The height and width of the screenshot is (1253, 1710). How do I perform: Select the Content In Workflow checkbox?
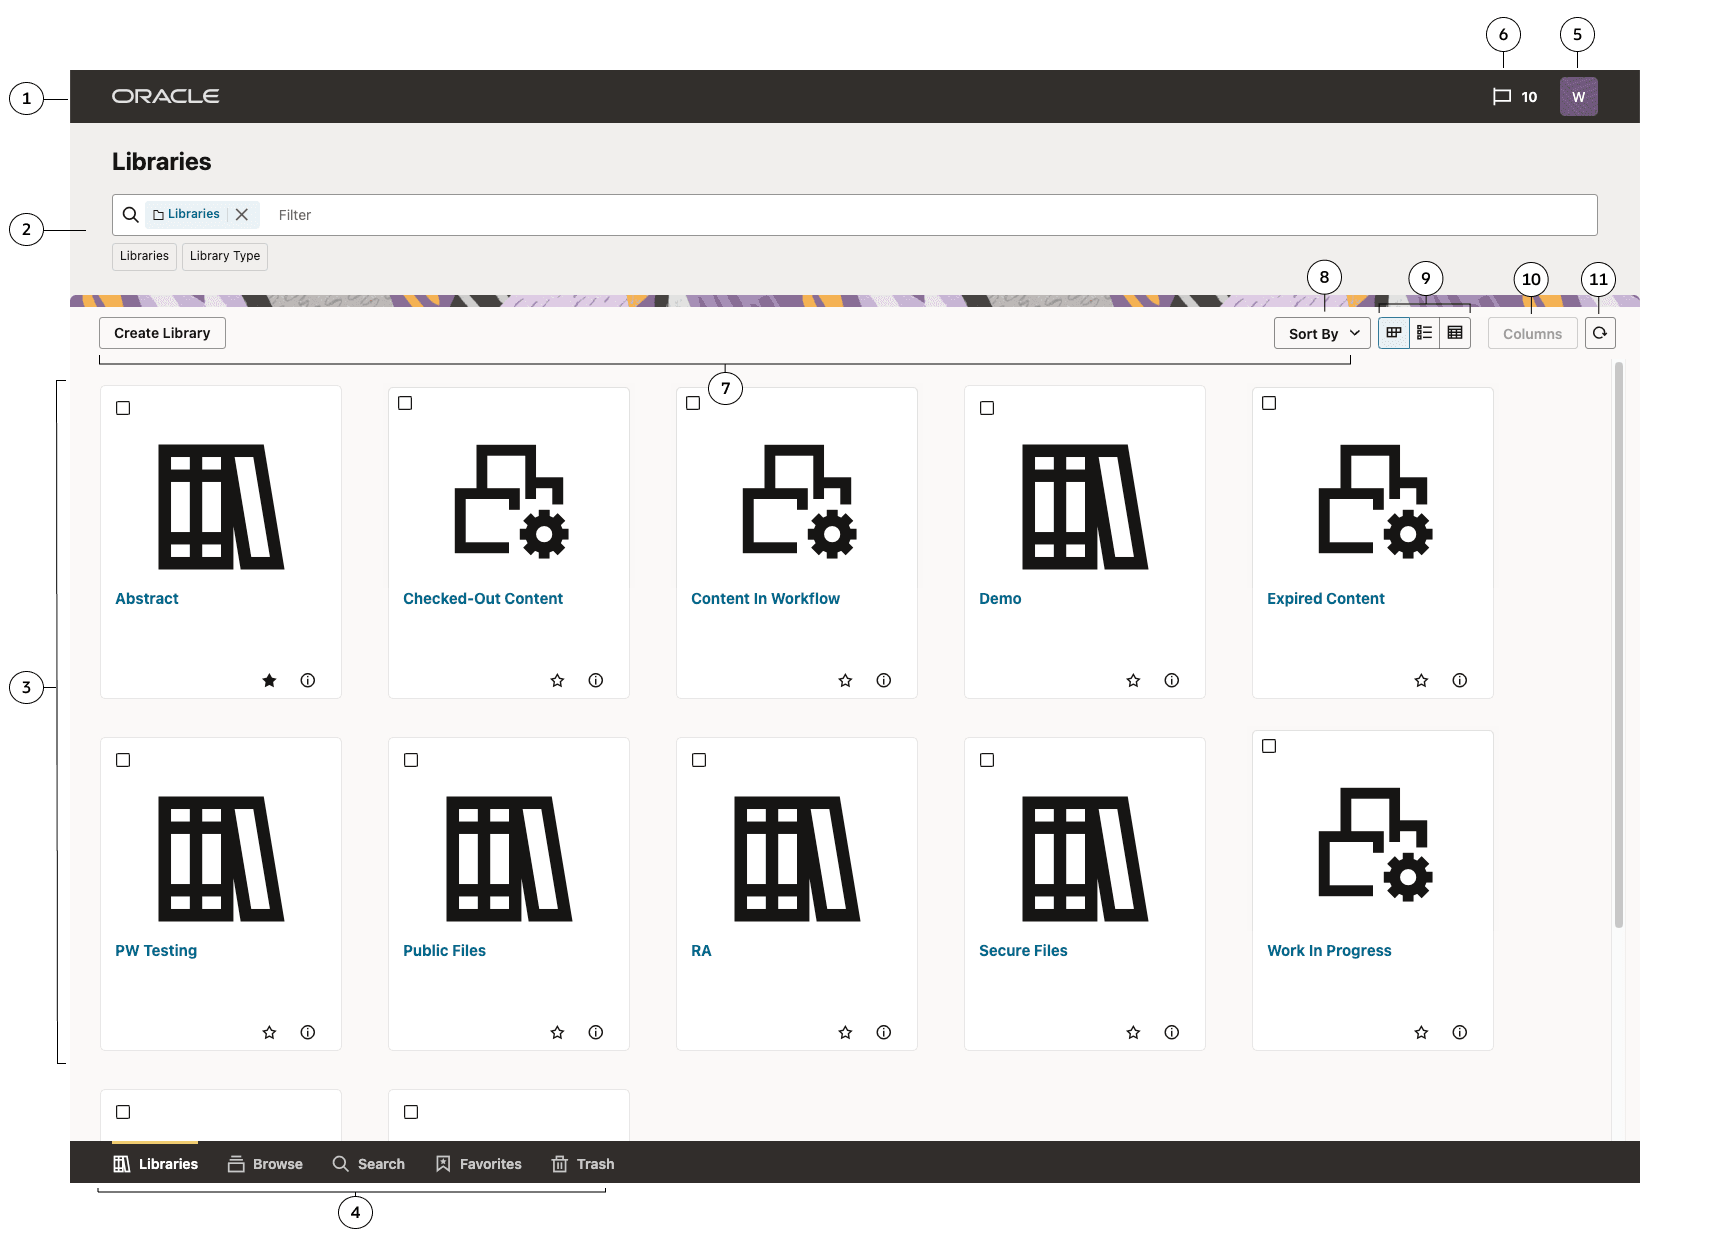[693, 403]
